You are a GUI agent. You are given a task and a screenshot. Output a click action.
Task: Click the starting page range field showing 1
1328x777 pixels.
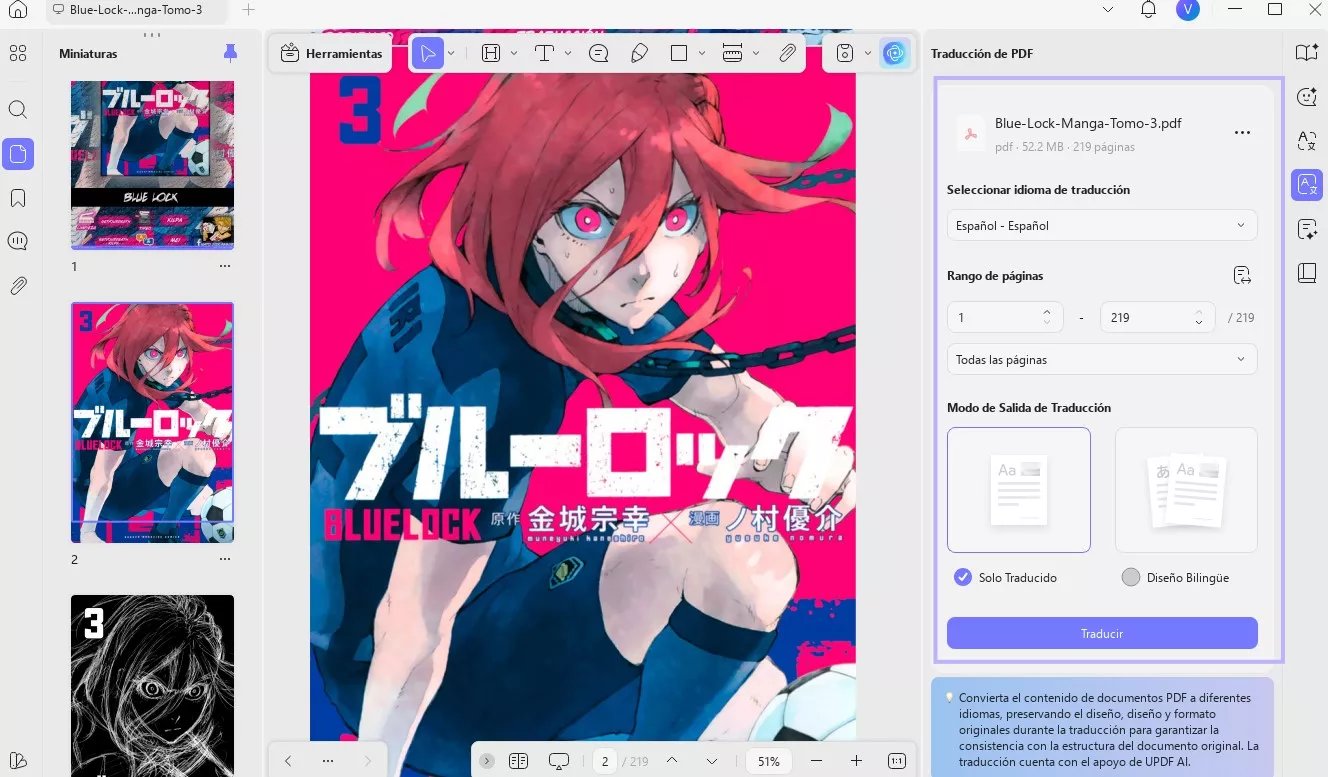(x=1005, y=317)
